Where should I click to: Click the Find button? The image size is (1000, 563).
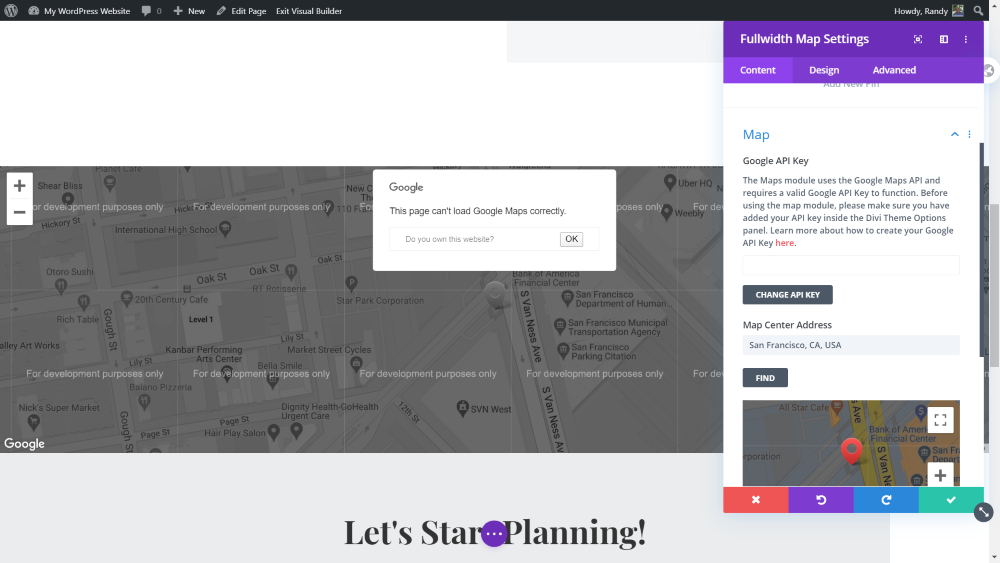point(765,377)
